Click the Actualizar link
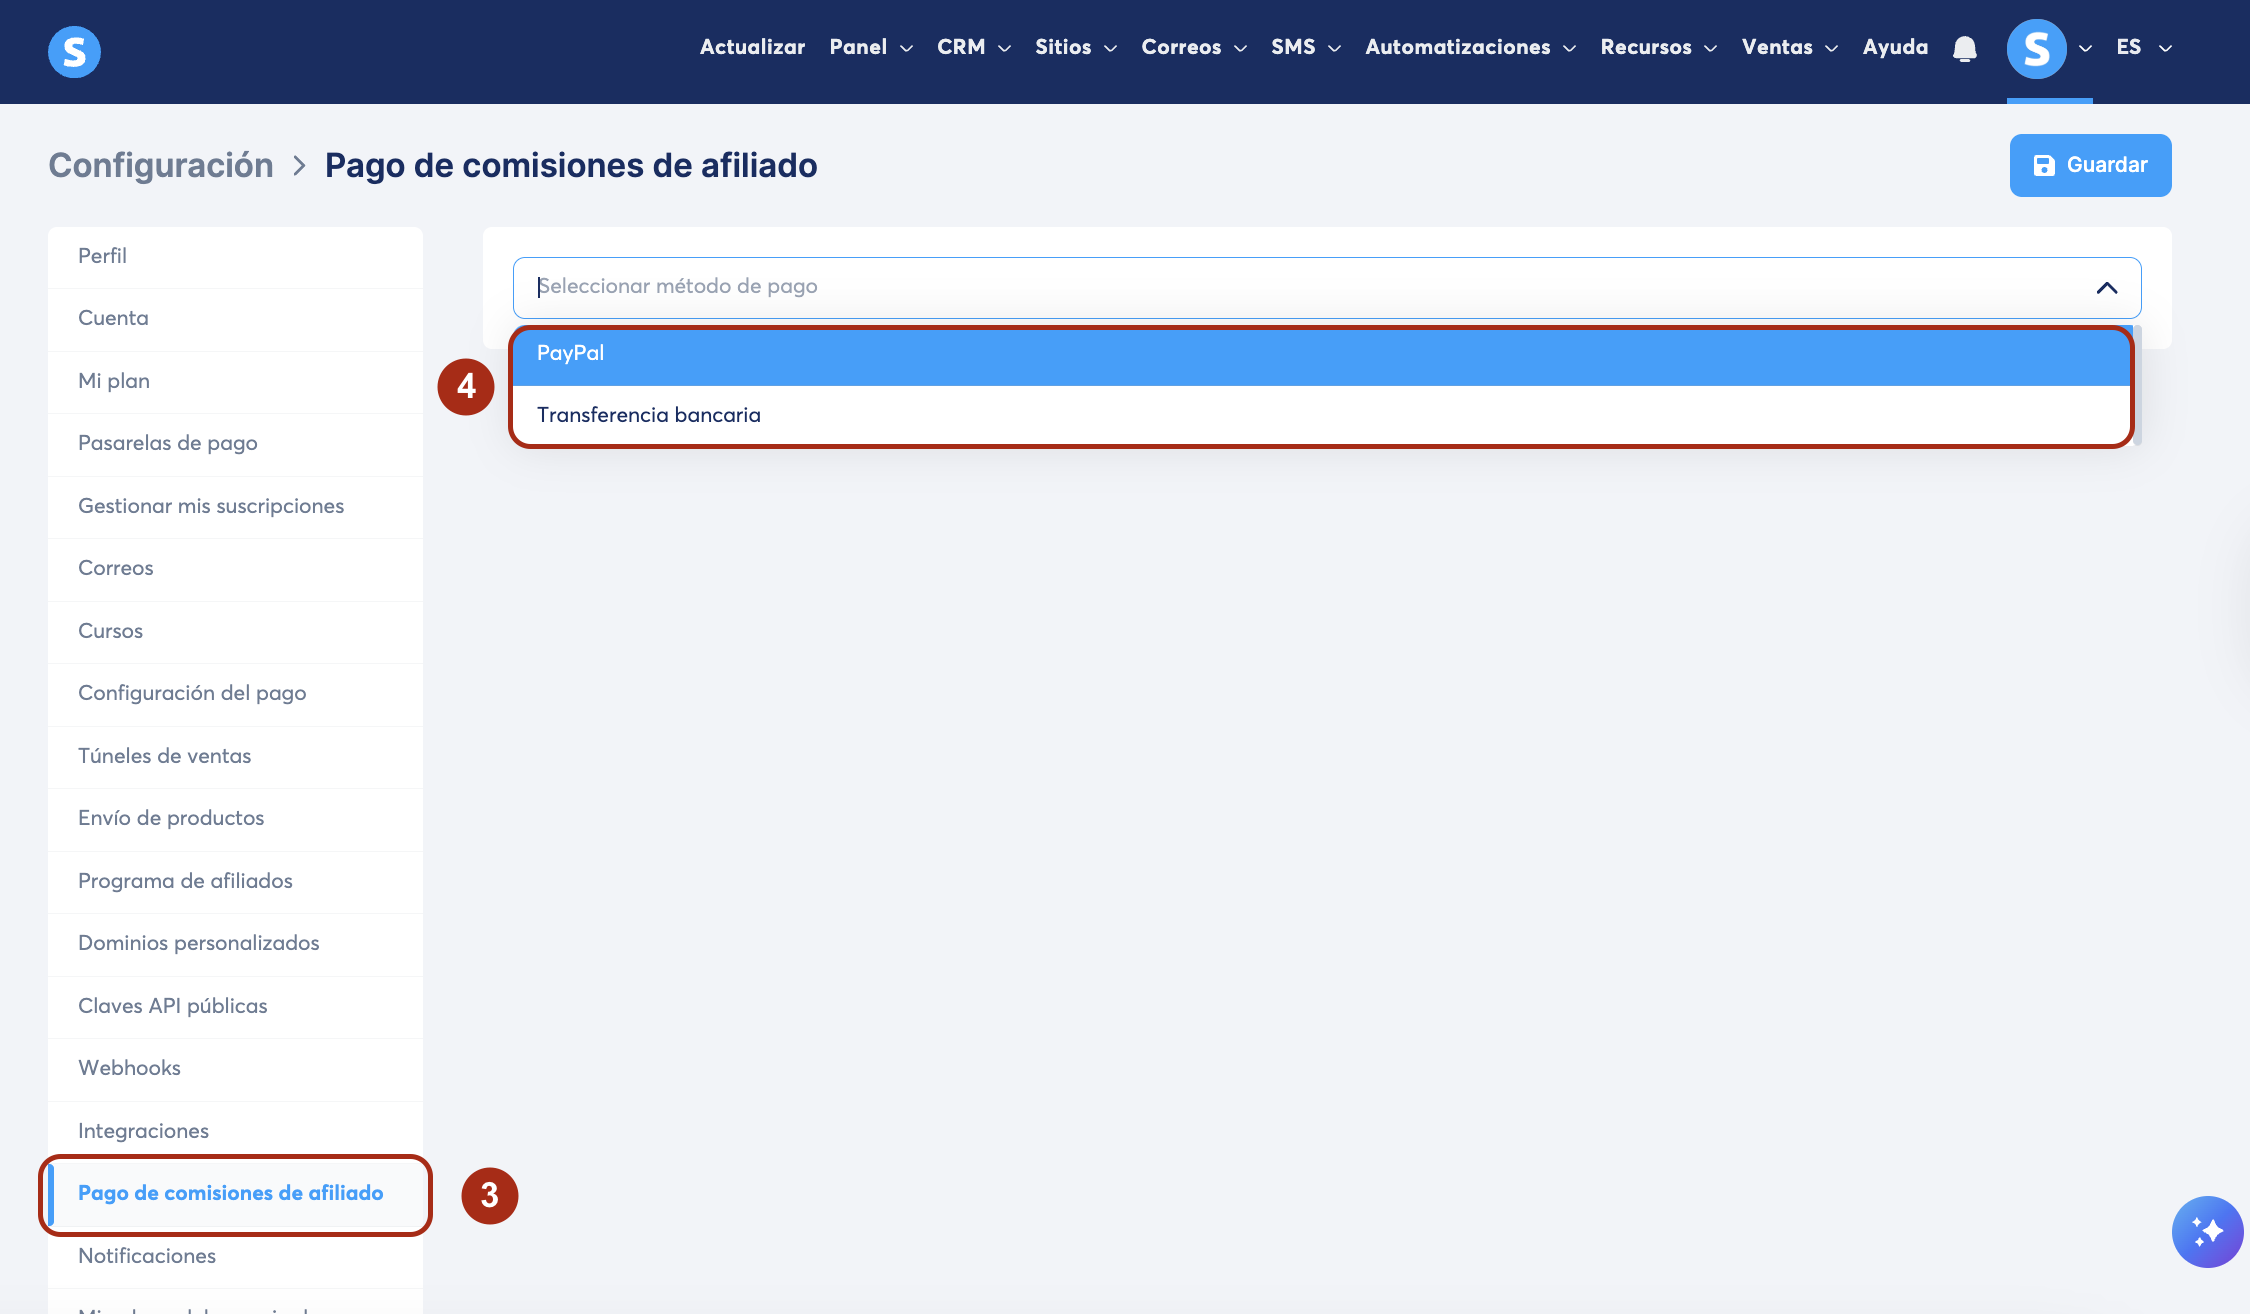Screen dimensions: 2250x1314 coord(752,47)
